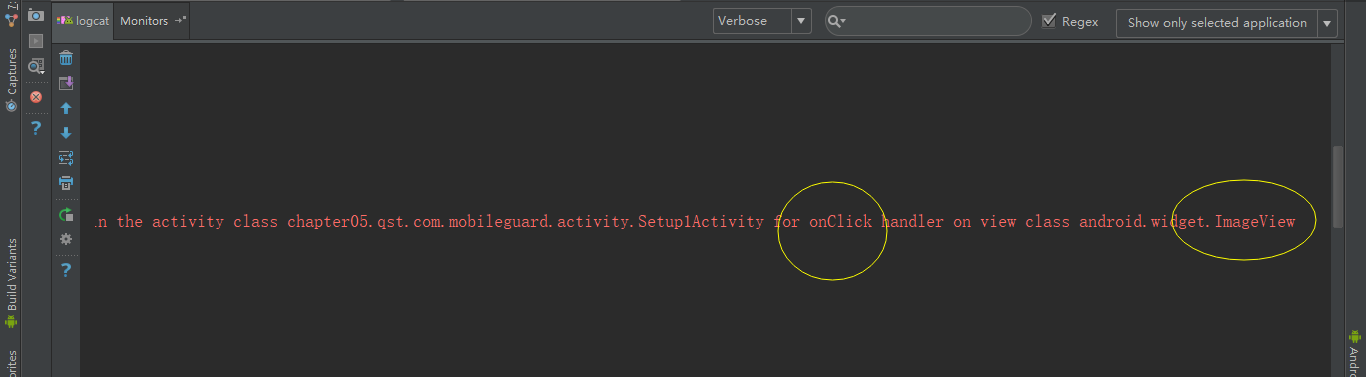The height and width of the screenshot is (377, 1366).
Task: Toggle the Regex checkbox
Action: 1049,21
